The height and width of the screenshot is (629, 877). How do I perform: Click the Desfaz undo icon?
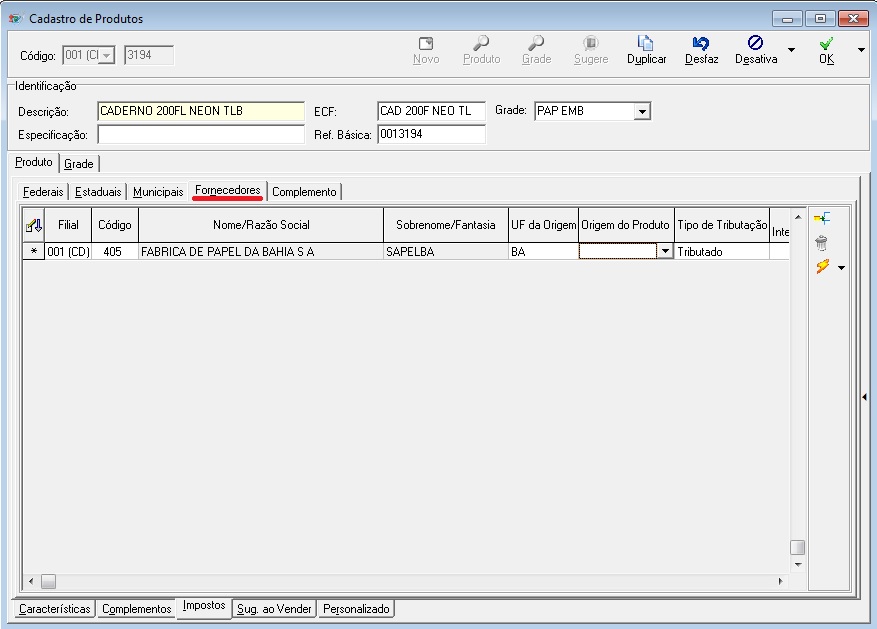point(701,43)
